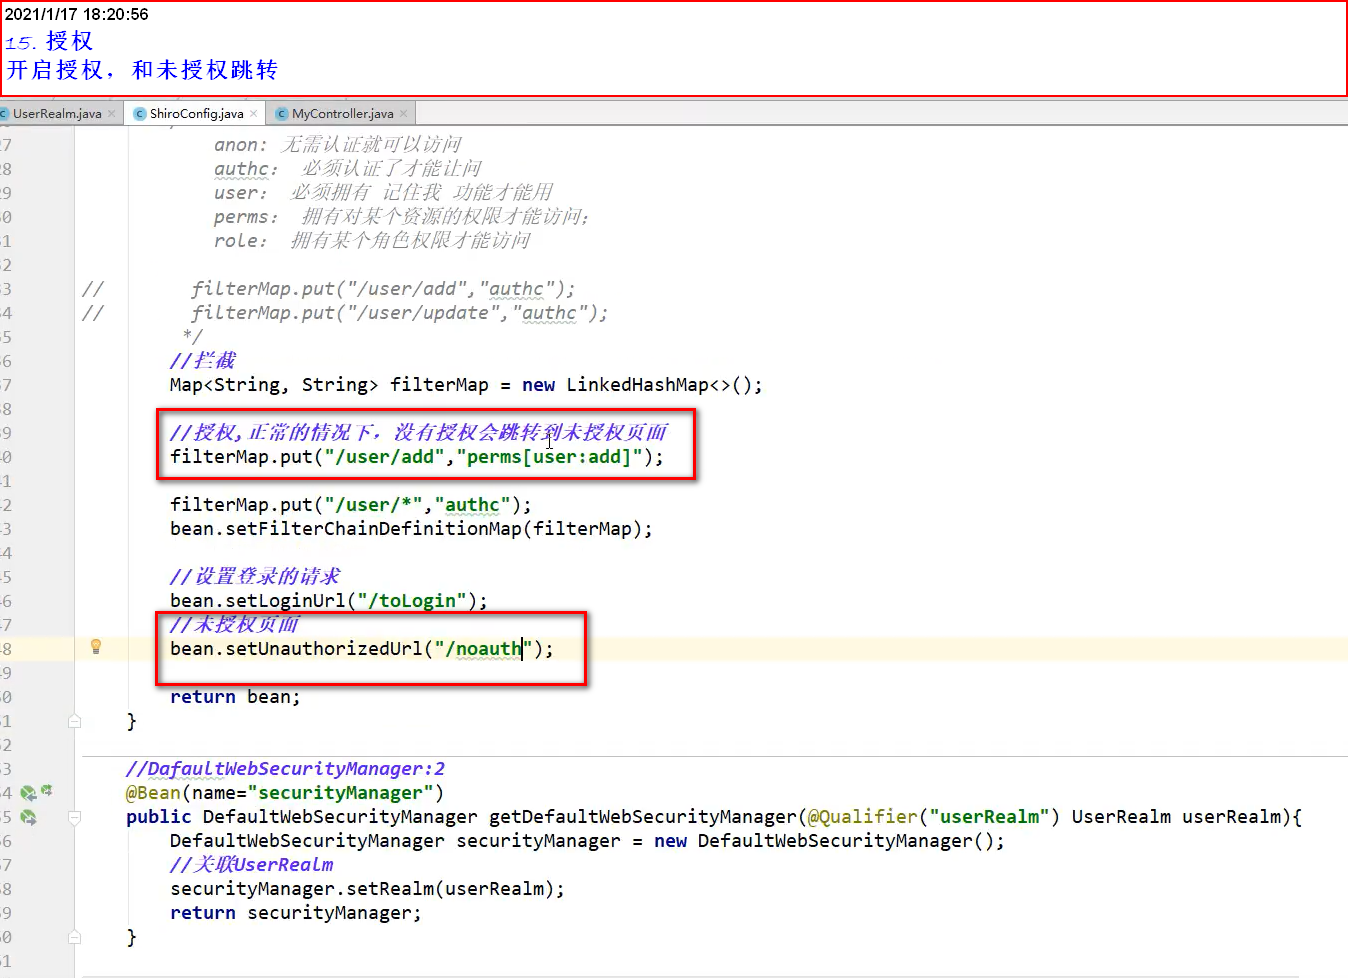Click the string "perms[user:add]"

549,457
